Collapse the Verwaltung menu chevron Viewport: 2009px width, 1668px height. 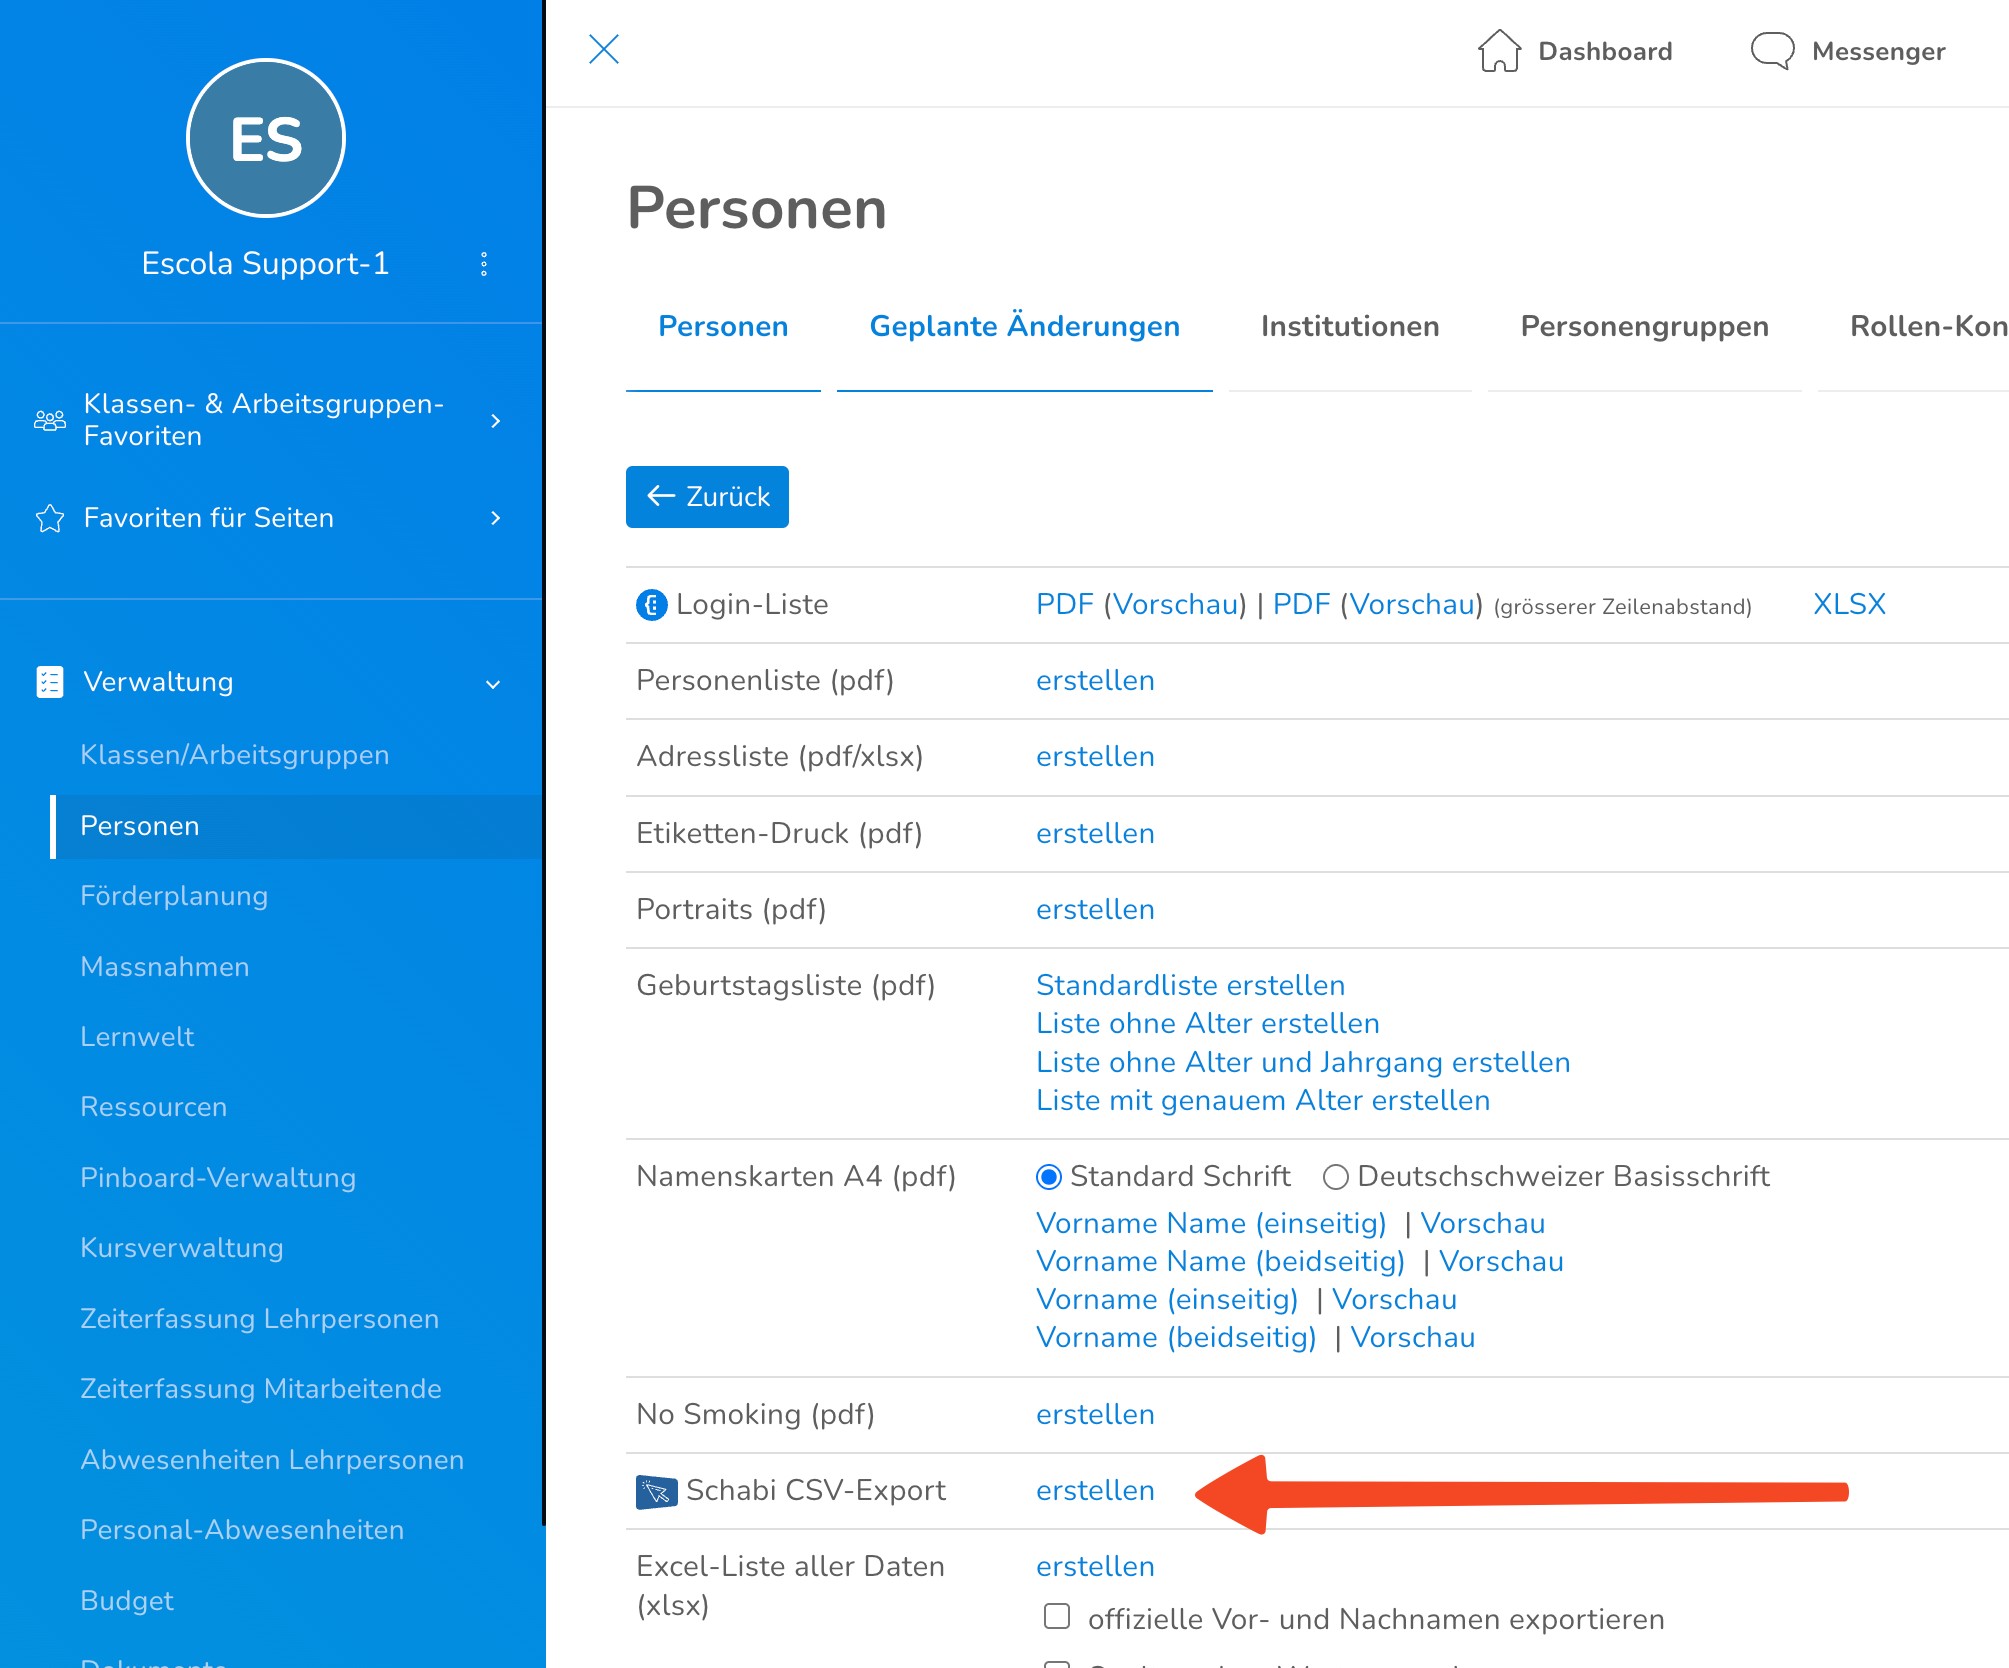[493, 684]
